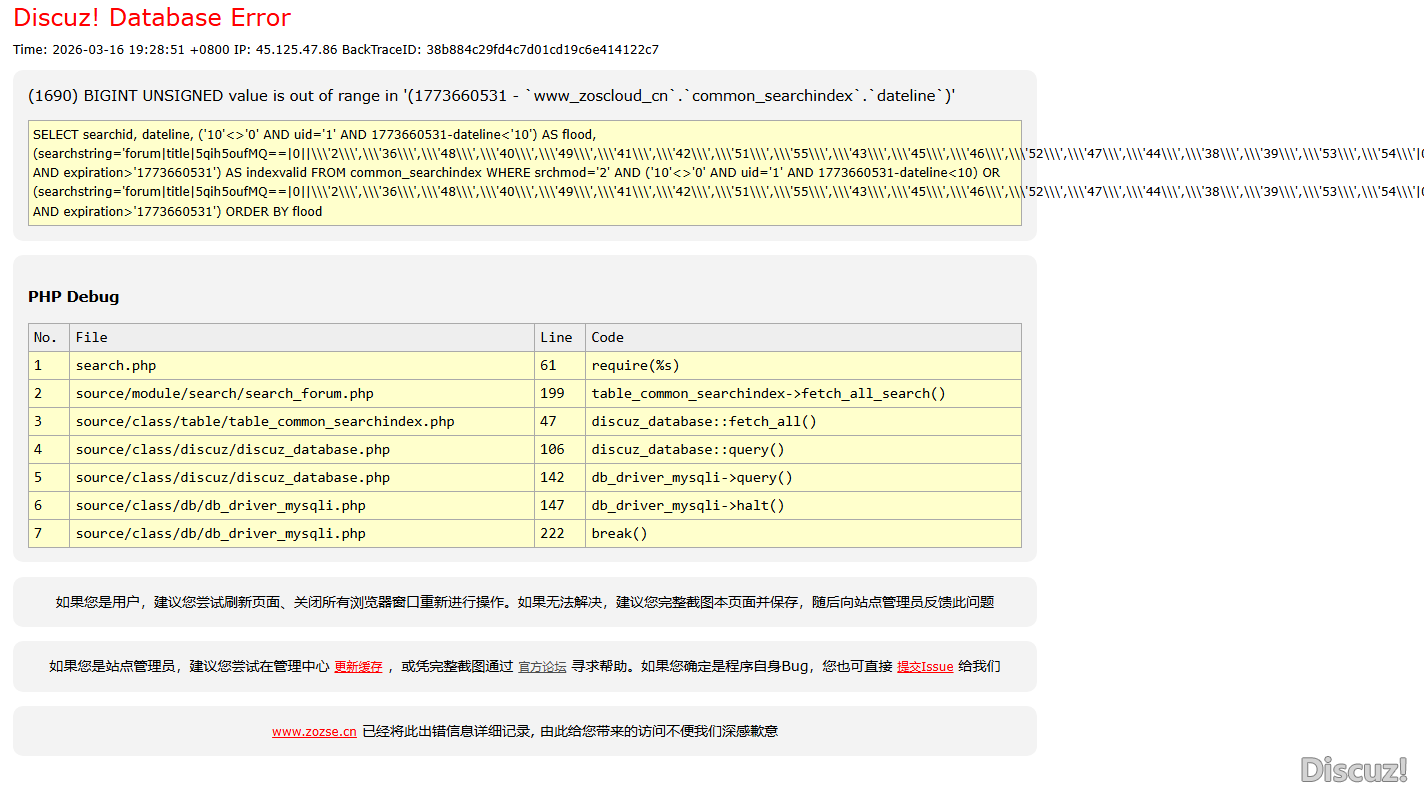Click the Line column header

[x=556, y=338]
